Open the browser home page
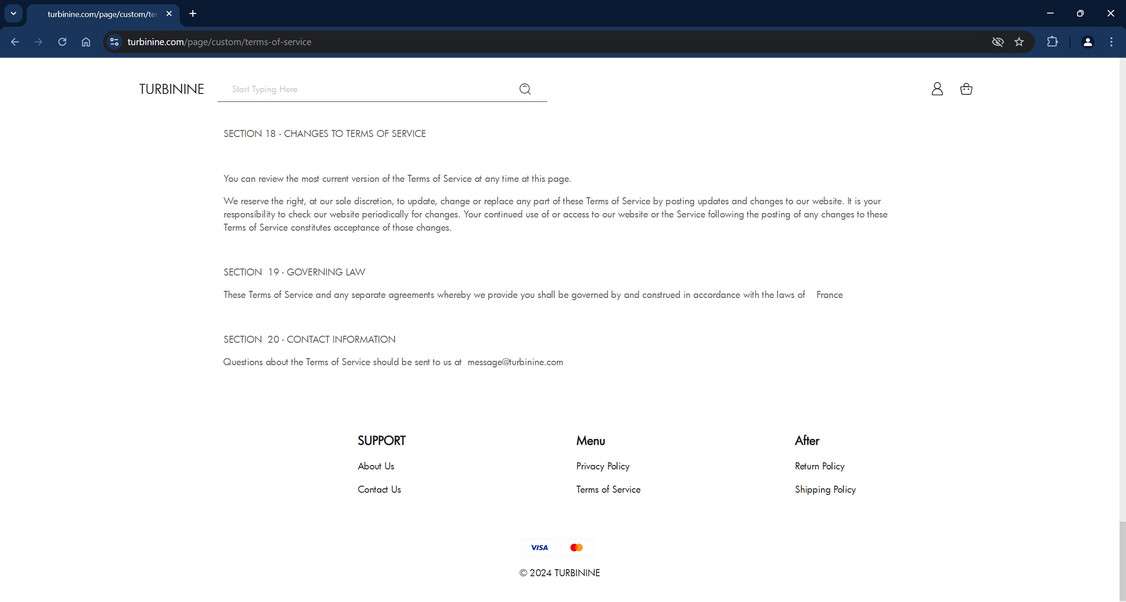The width and height of the screenshot is (1126, 602). [x=86, y=42]
